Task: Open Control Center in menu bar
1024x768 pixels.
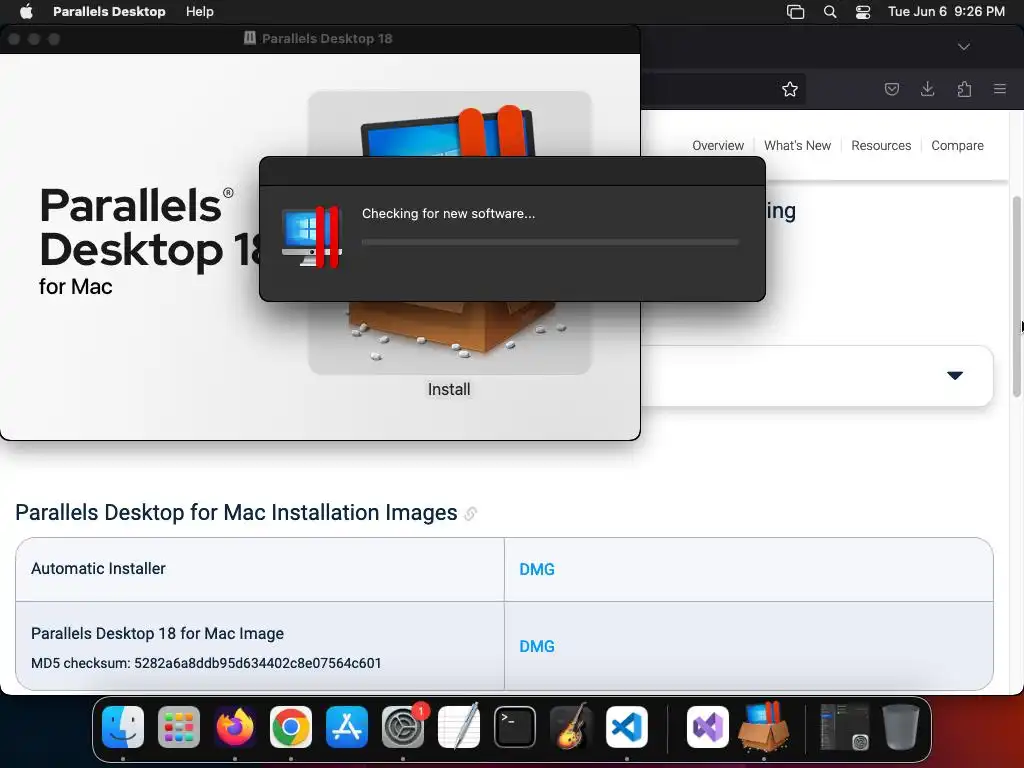Action: point(863,12)
